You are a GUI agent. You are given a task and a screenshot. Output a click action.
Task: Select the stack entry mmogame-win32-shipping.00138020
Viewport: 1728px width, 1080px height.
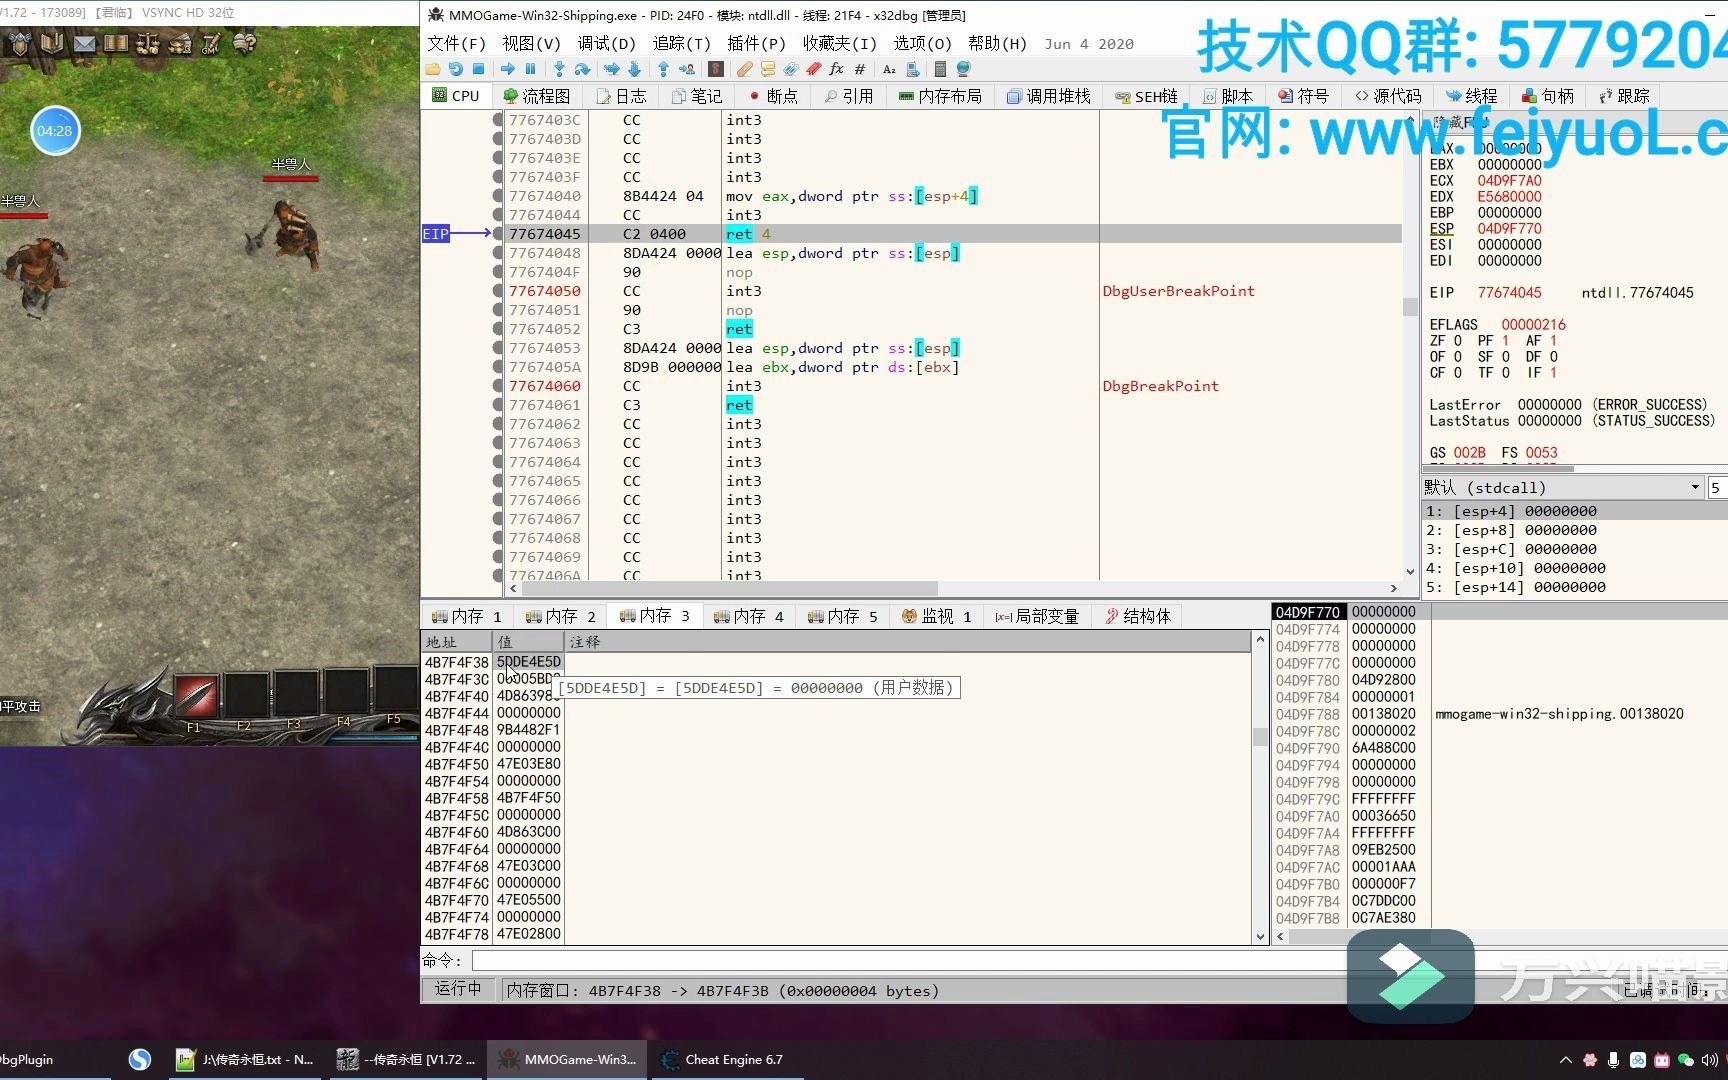(1559, 714)
